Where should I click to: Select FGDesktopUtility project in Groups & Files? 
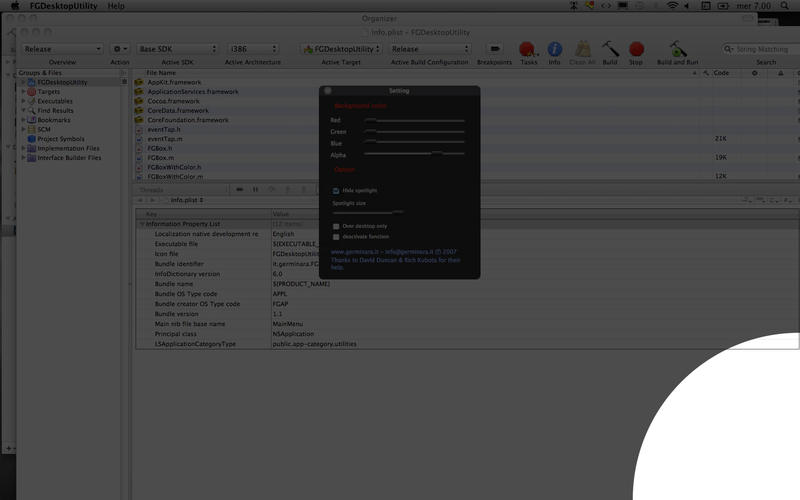pyautogui.click(x=62, y=82)
